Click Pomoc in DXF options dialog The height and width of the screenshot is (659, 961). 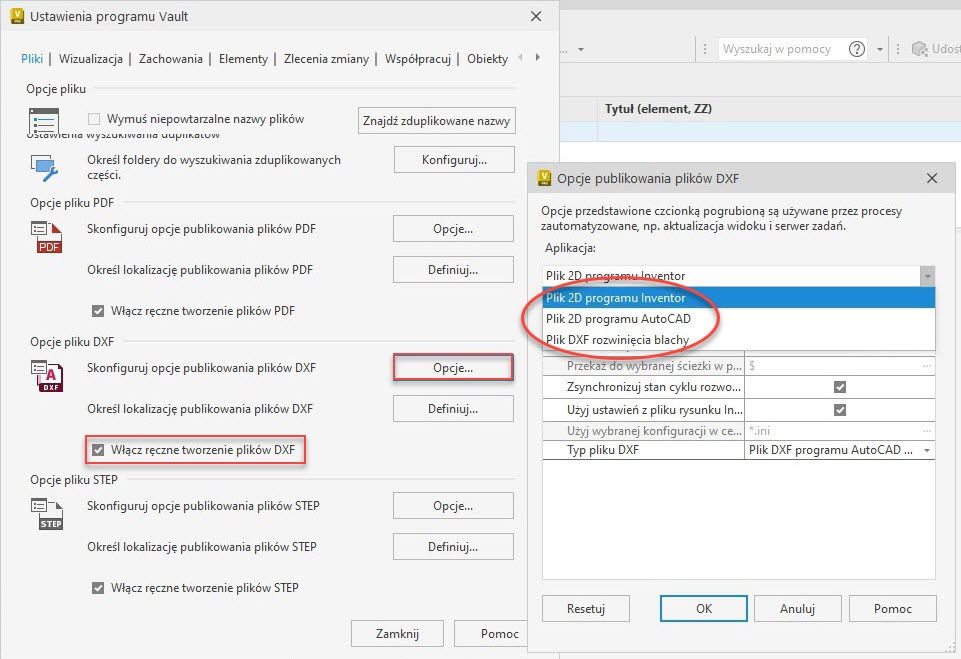pos(892,609)
